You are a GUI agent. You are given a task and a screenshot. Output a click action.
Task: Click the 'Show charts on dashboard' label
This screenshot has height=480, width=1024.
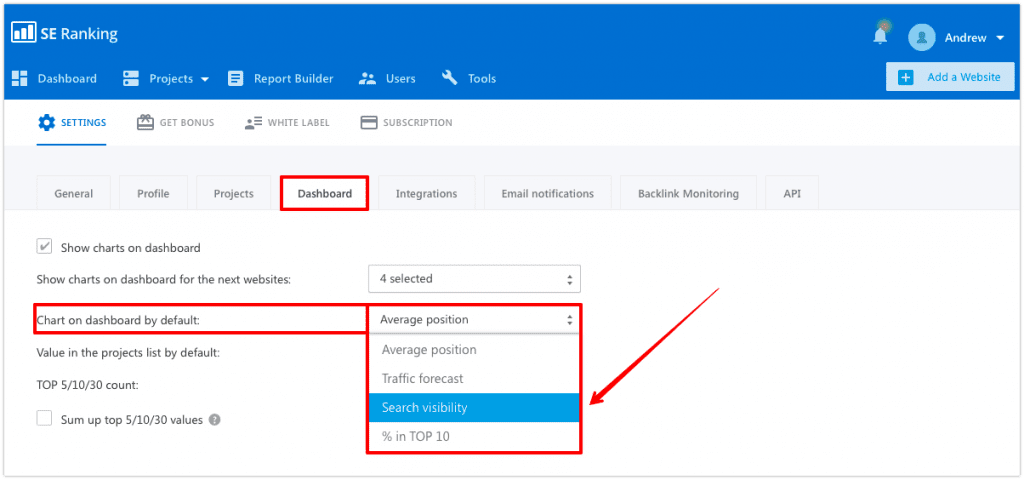click(131, 248)
